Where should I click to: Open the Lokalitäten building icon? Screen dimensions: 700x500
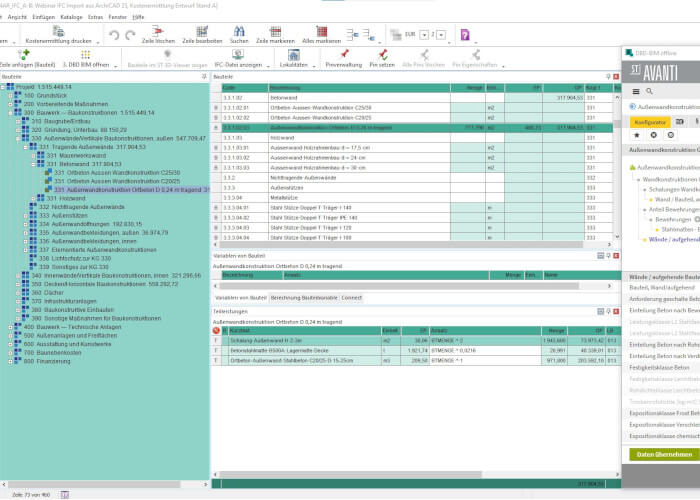(293, 55)
